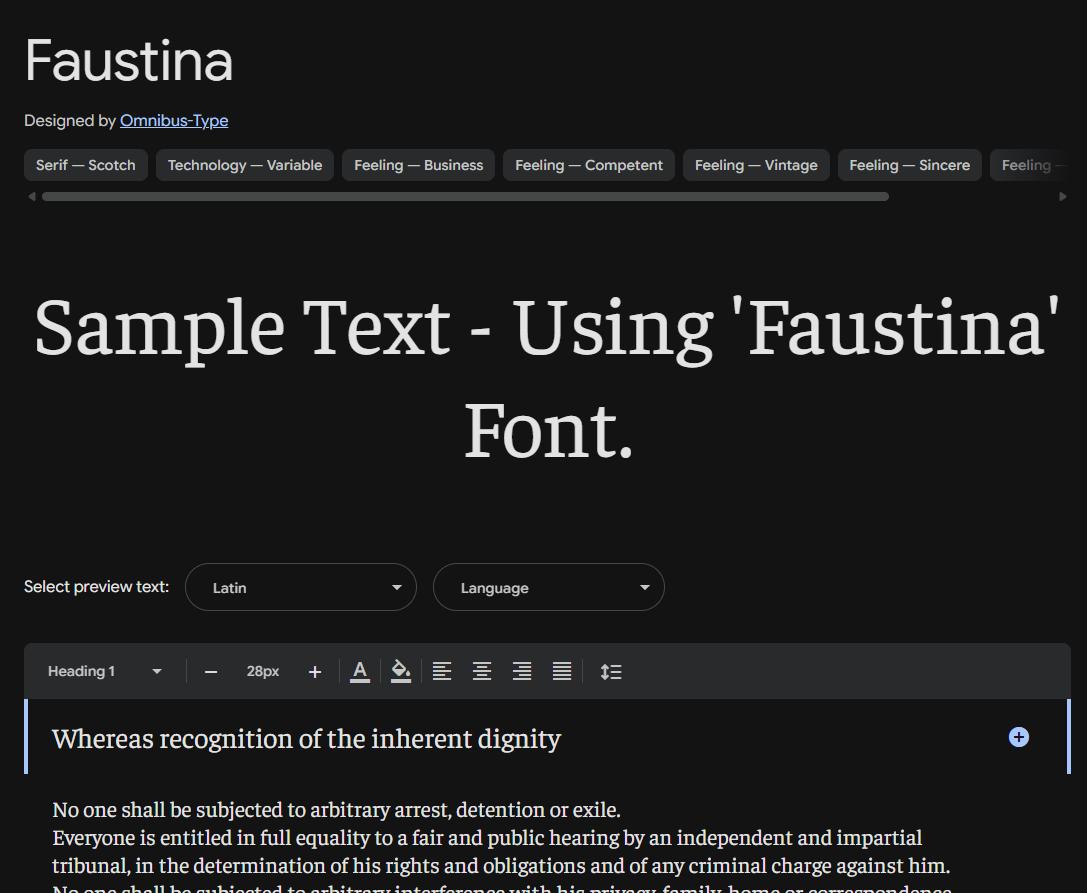Open the line spacing options
Image resolution: width=1087 pixels, height=893 pixels.
[x=611, y=672]
